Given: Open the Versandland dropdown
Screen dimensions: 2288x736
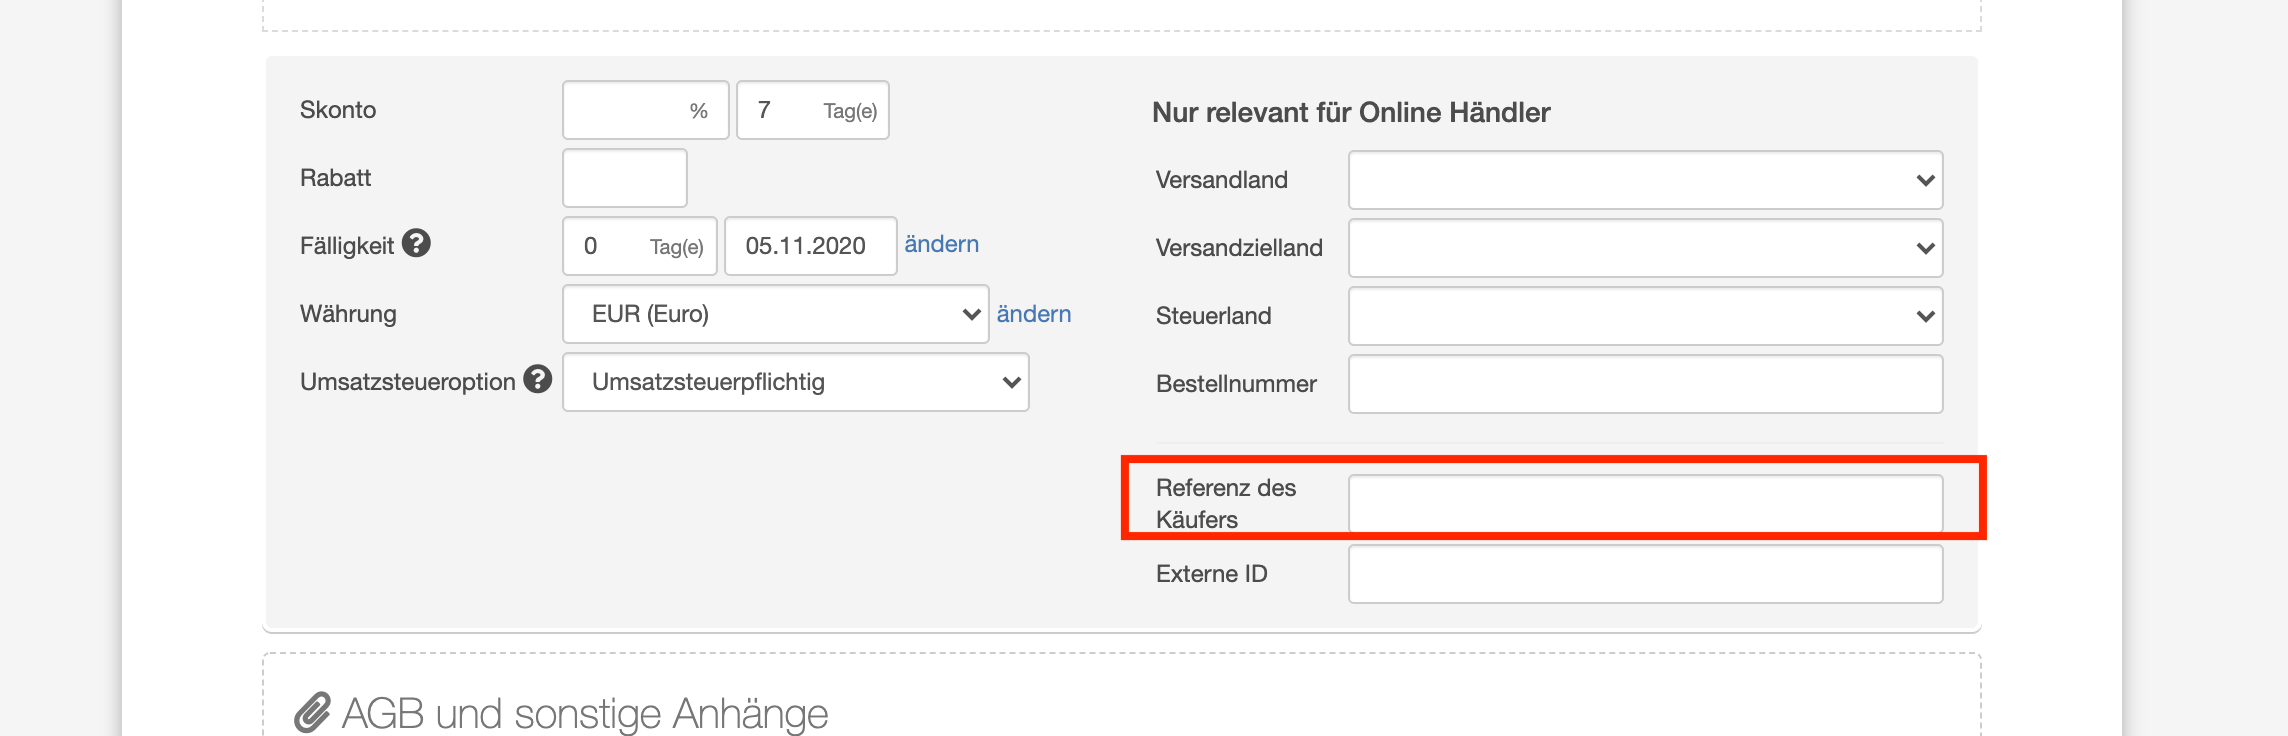Looking at the screenshot, I should [x=1645, y=180].
